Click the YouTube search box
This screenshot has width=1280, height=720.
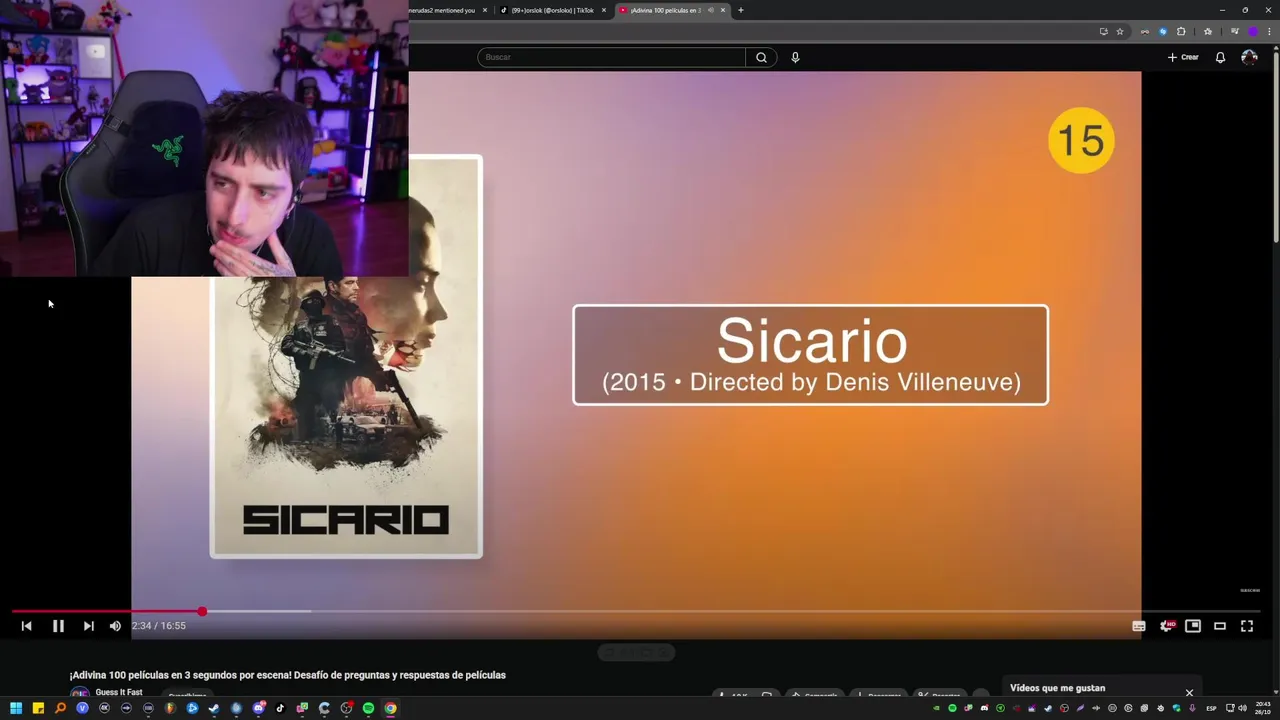tap(611, 57)
